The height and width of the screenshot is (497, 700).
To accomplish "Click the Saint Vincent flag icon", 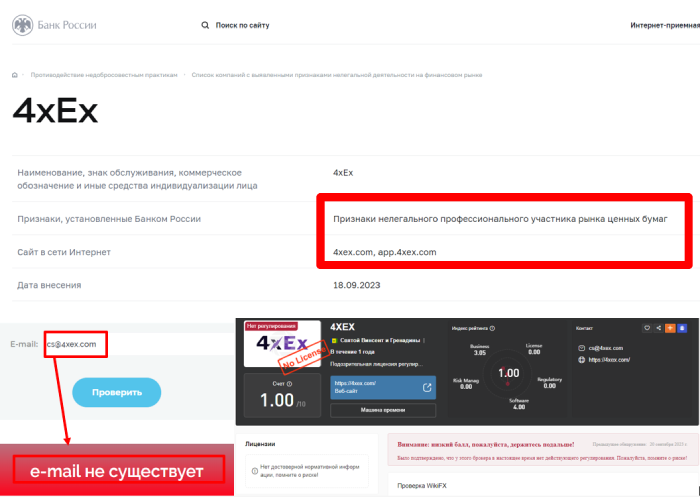I will point(334,340).
